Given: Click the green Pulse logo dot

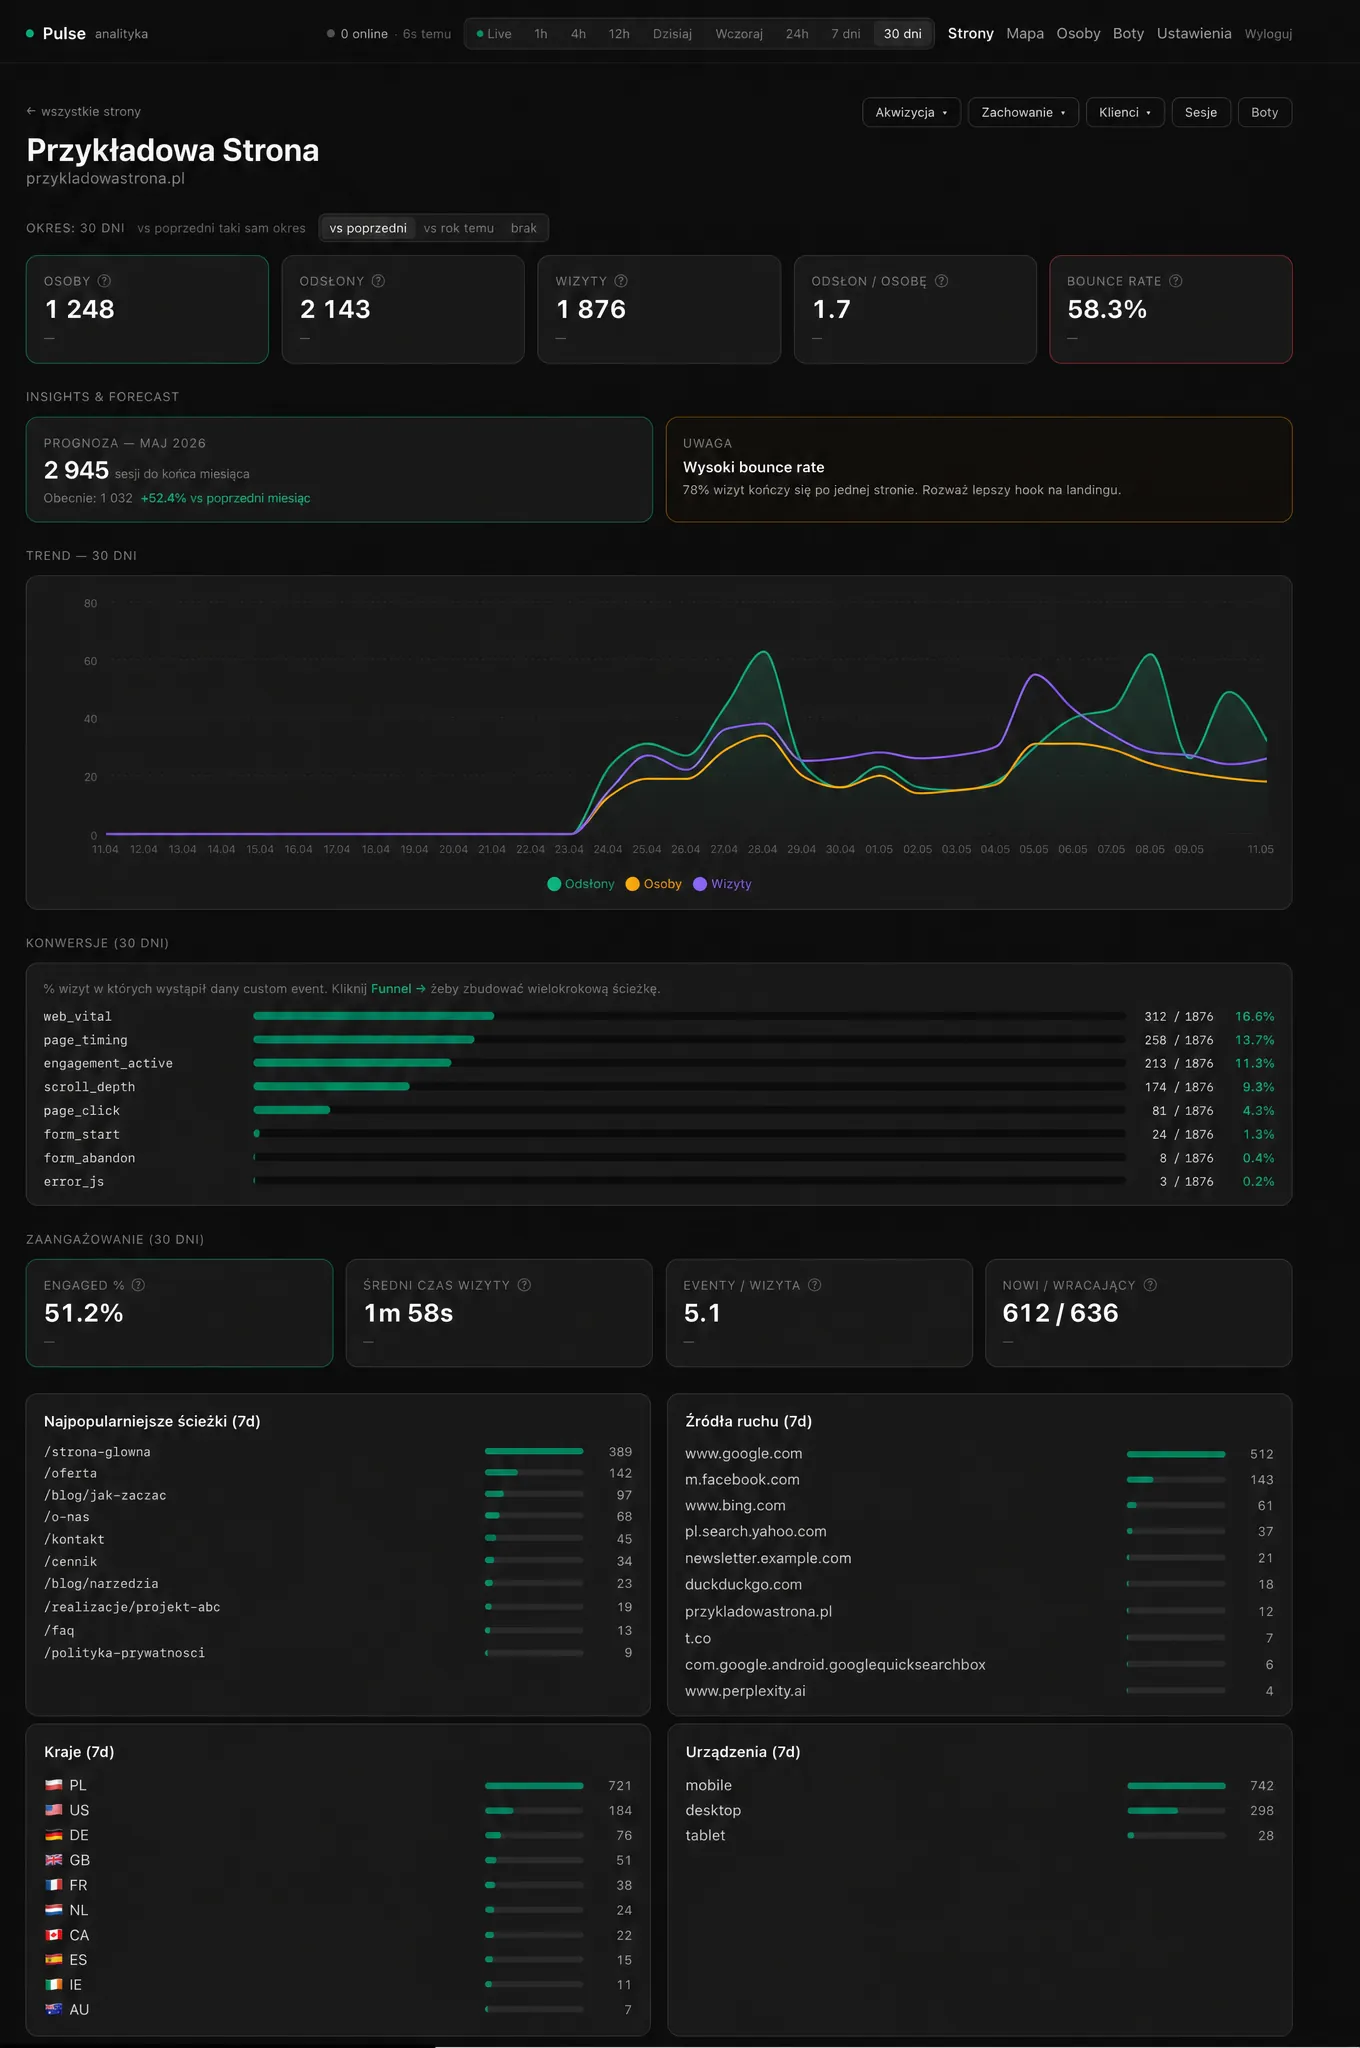Looking at the screenshot, I should (x=30, y=33).
